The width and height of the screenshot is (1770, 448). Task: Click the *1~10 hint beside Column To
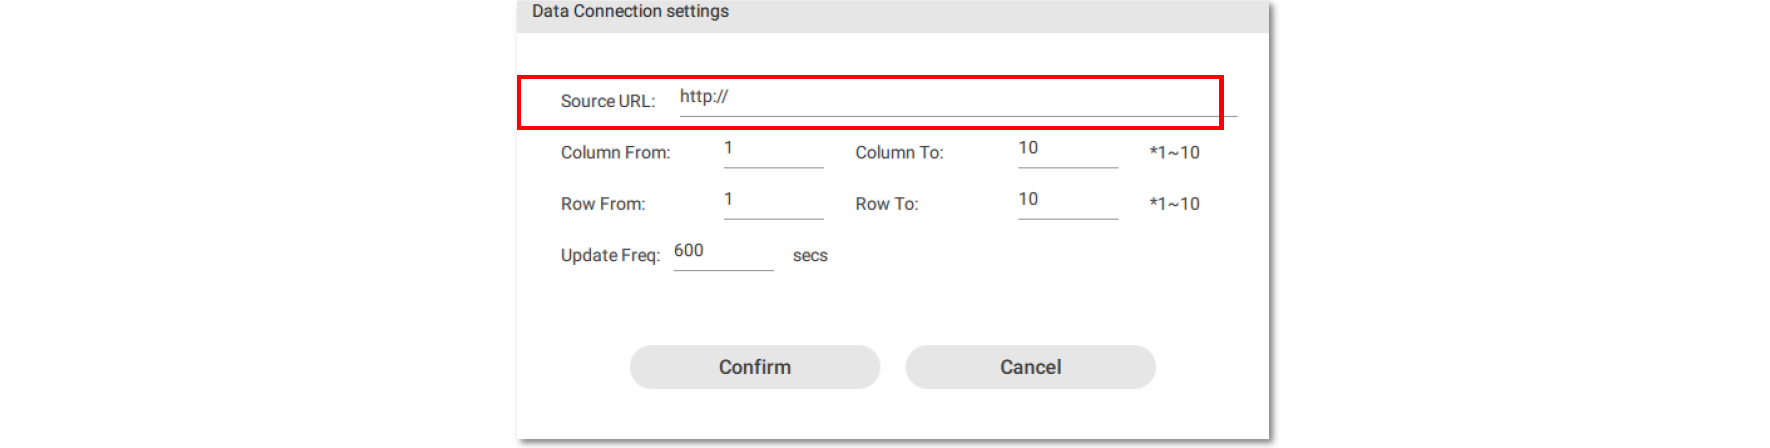(1174, 153)
